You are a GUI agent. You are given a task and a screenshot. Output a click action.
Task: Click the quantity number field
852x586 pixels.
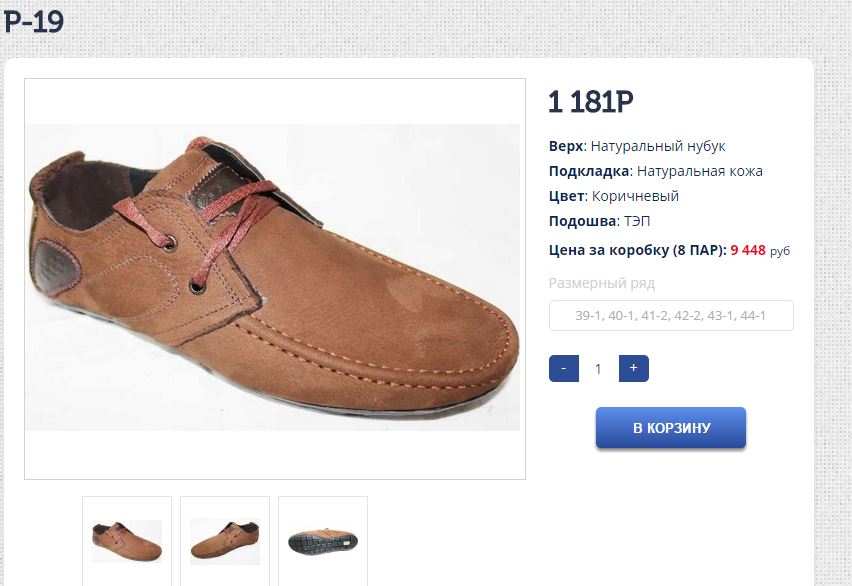click(598, 368)
